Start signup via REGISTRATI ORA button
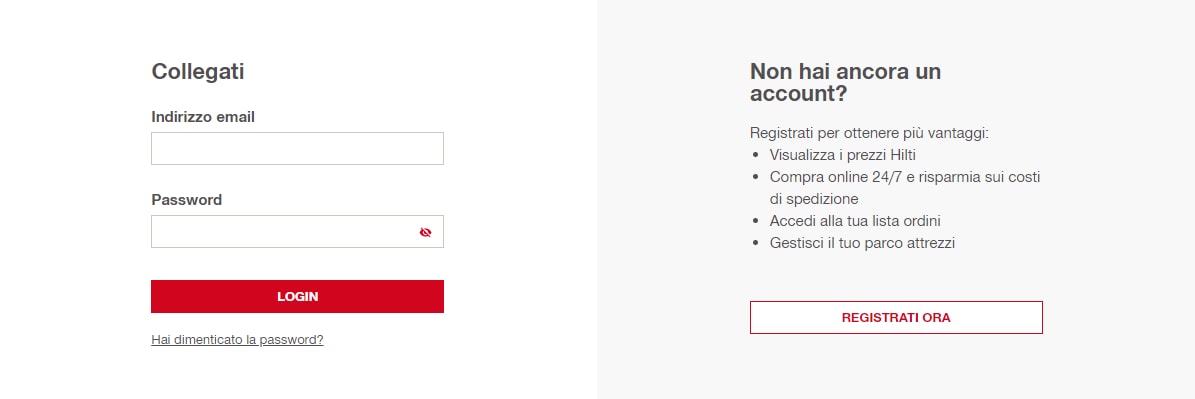 click(896, 318)
